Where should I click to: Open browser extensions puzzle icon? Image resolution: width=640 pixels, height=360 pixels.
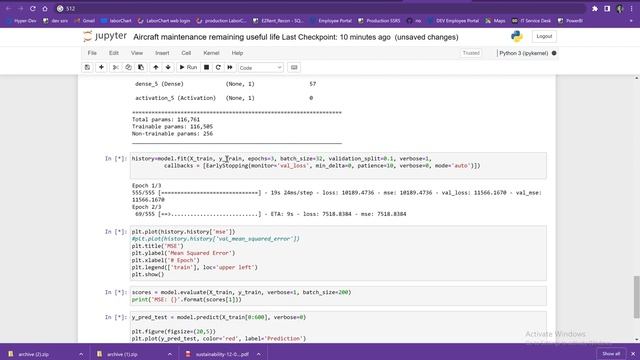pos(595,9)
